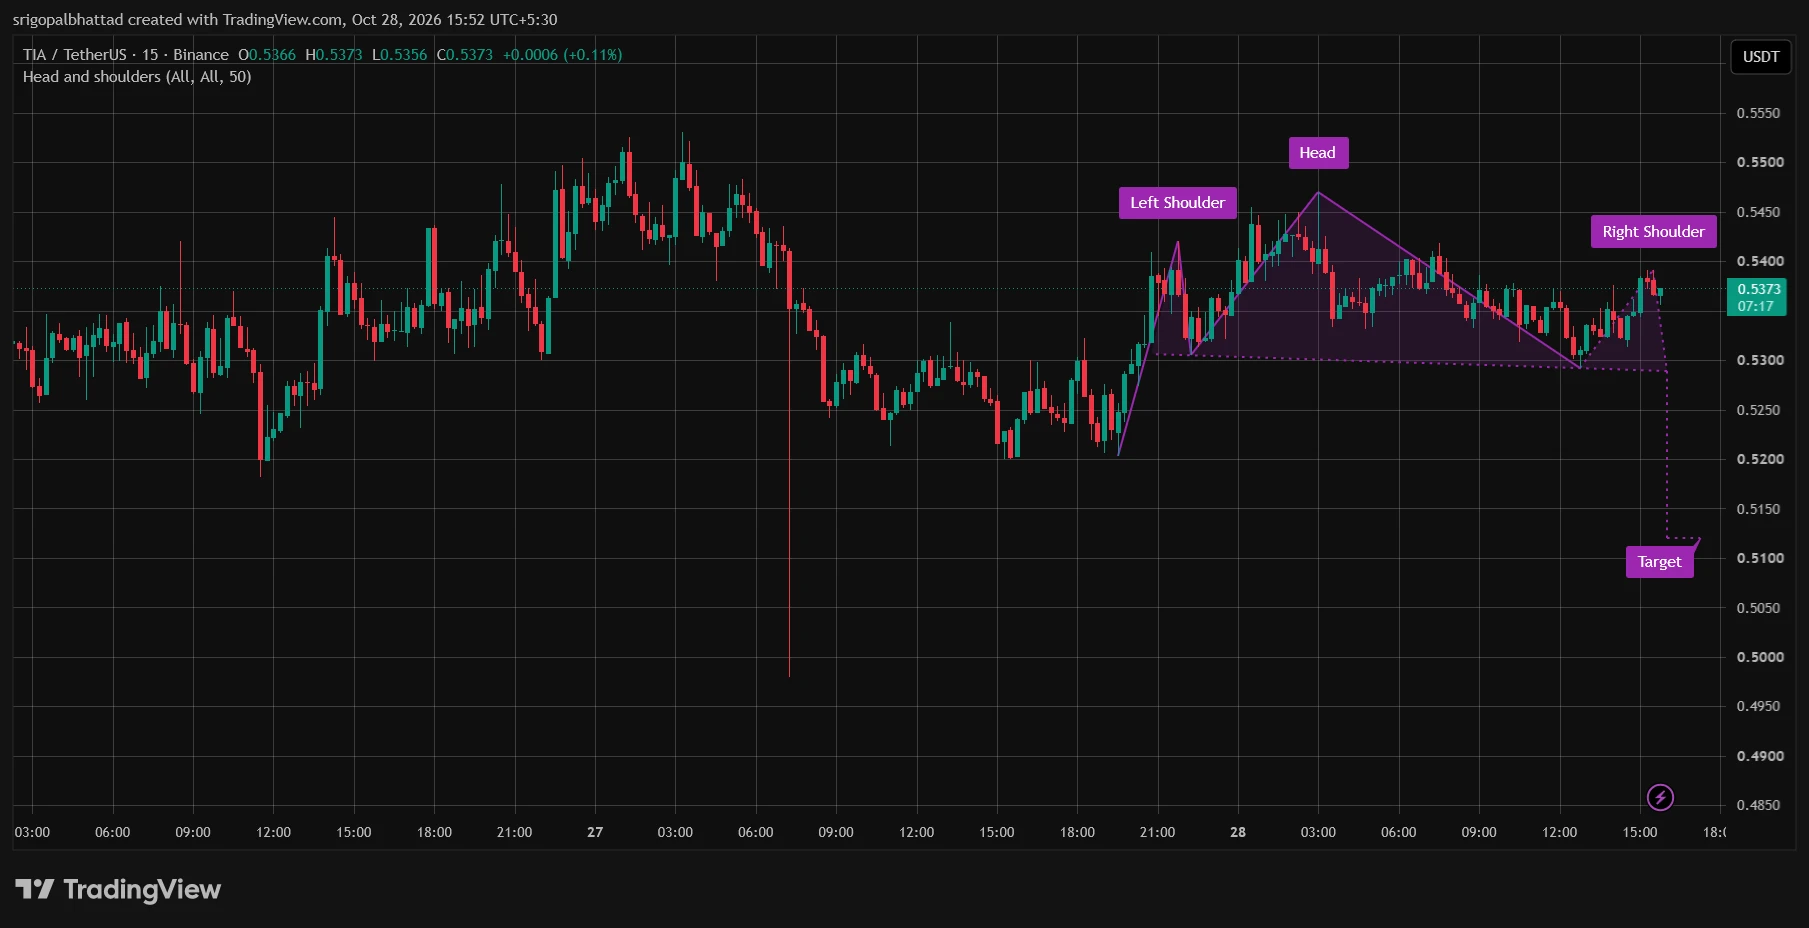Click the open value 0.5366 in the legend

point(272,55)
